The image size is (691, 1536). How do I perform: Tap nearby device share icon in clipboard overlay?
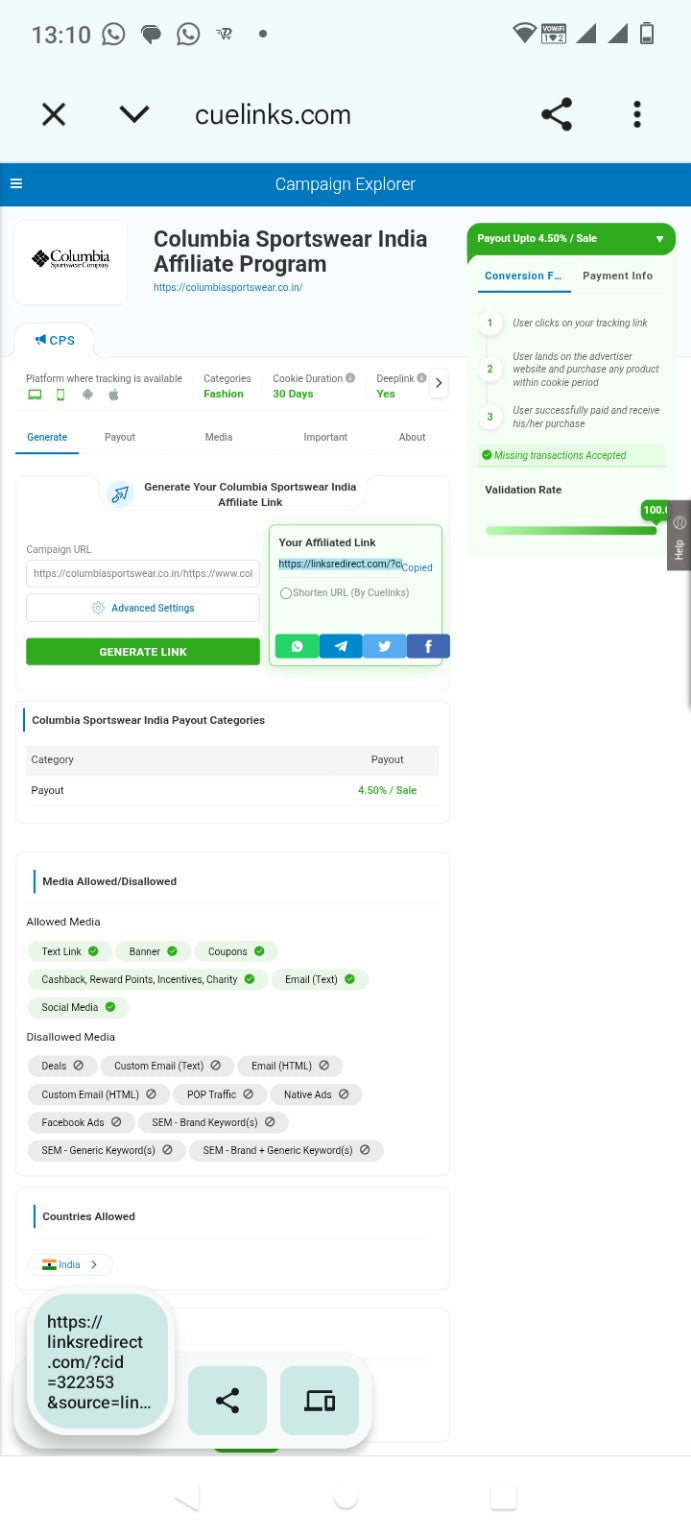[319, 1401]
